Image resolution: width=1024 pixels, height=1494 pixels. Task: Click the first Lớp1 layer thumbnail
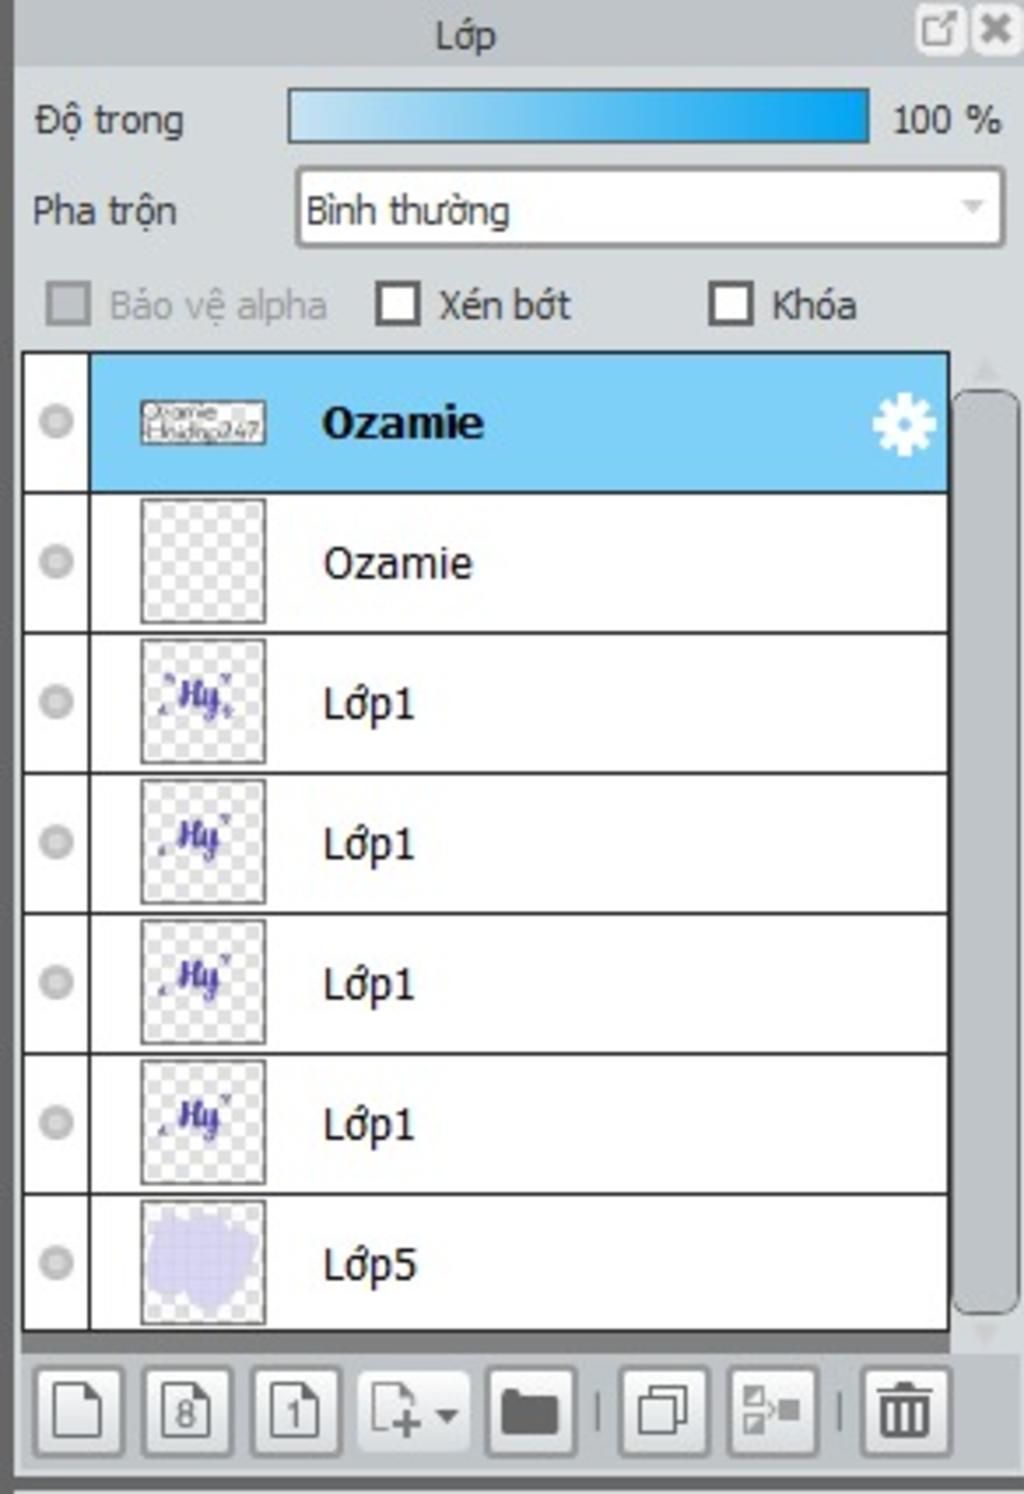click(x=203, y=702)
